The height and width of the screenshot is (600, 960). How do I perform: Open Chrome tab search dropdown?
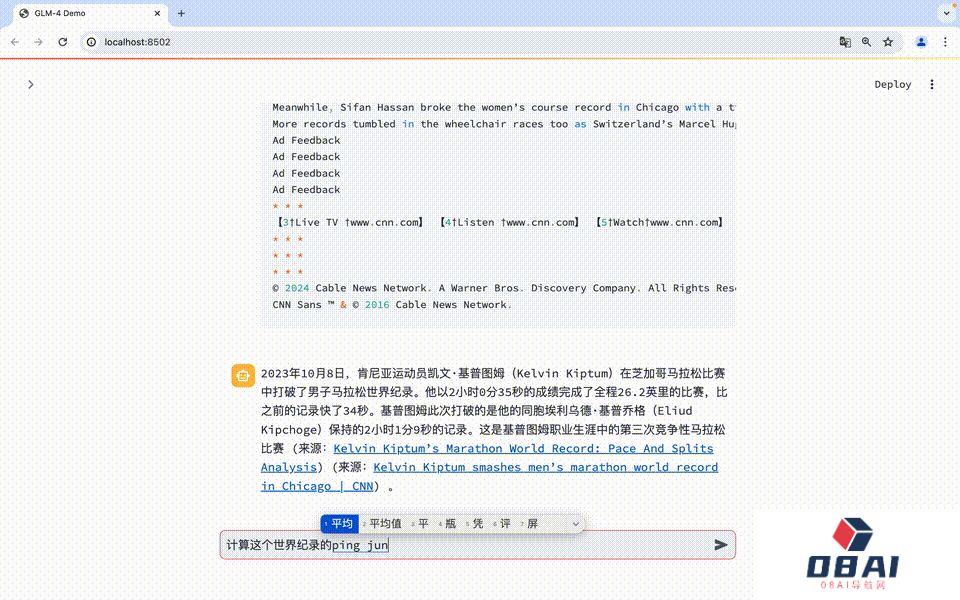(x=945, y=13)
